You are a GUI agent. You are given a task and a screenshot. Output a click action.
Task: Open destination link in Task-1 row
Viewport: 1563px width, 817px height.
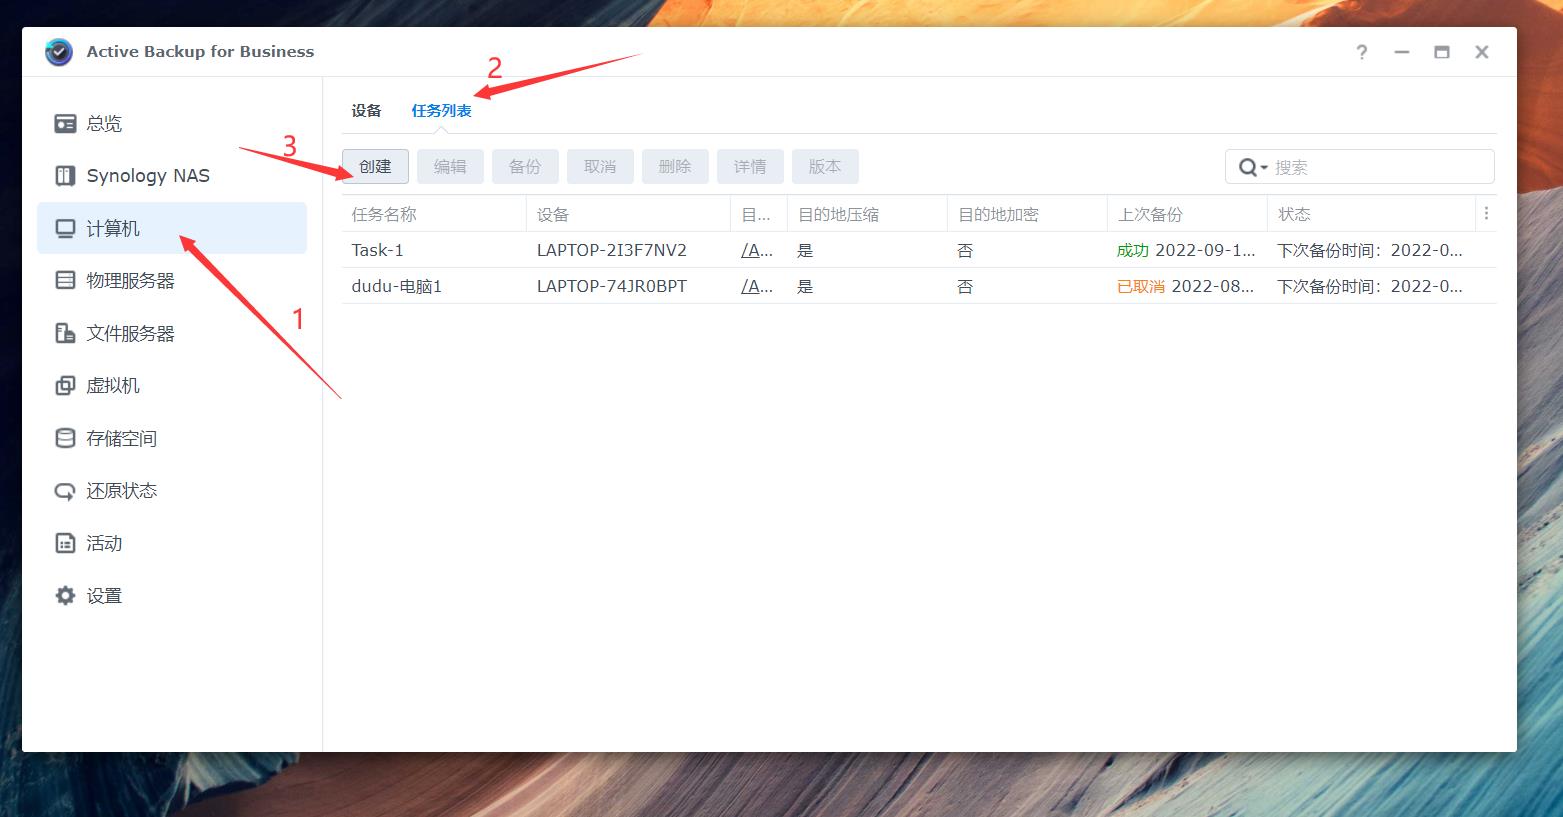click(757, 250)
